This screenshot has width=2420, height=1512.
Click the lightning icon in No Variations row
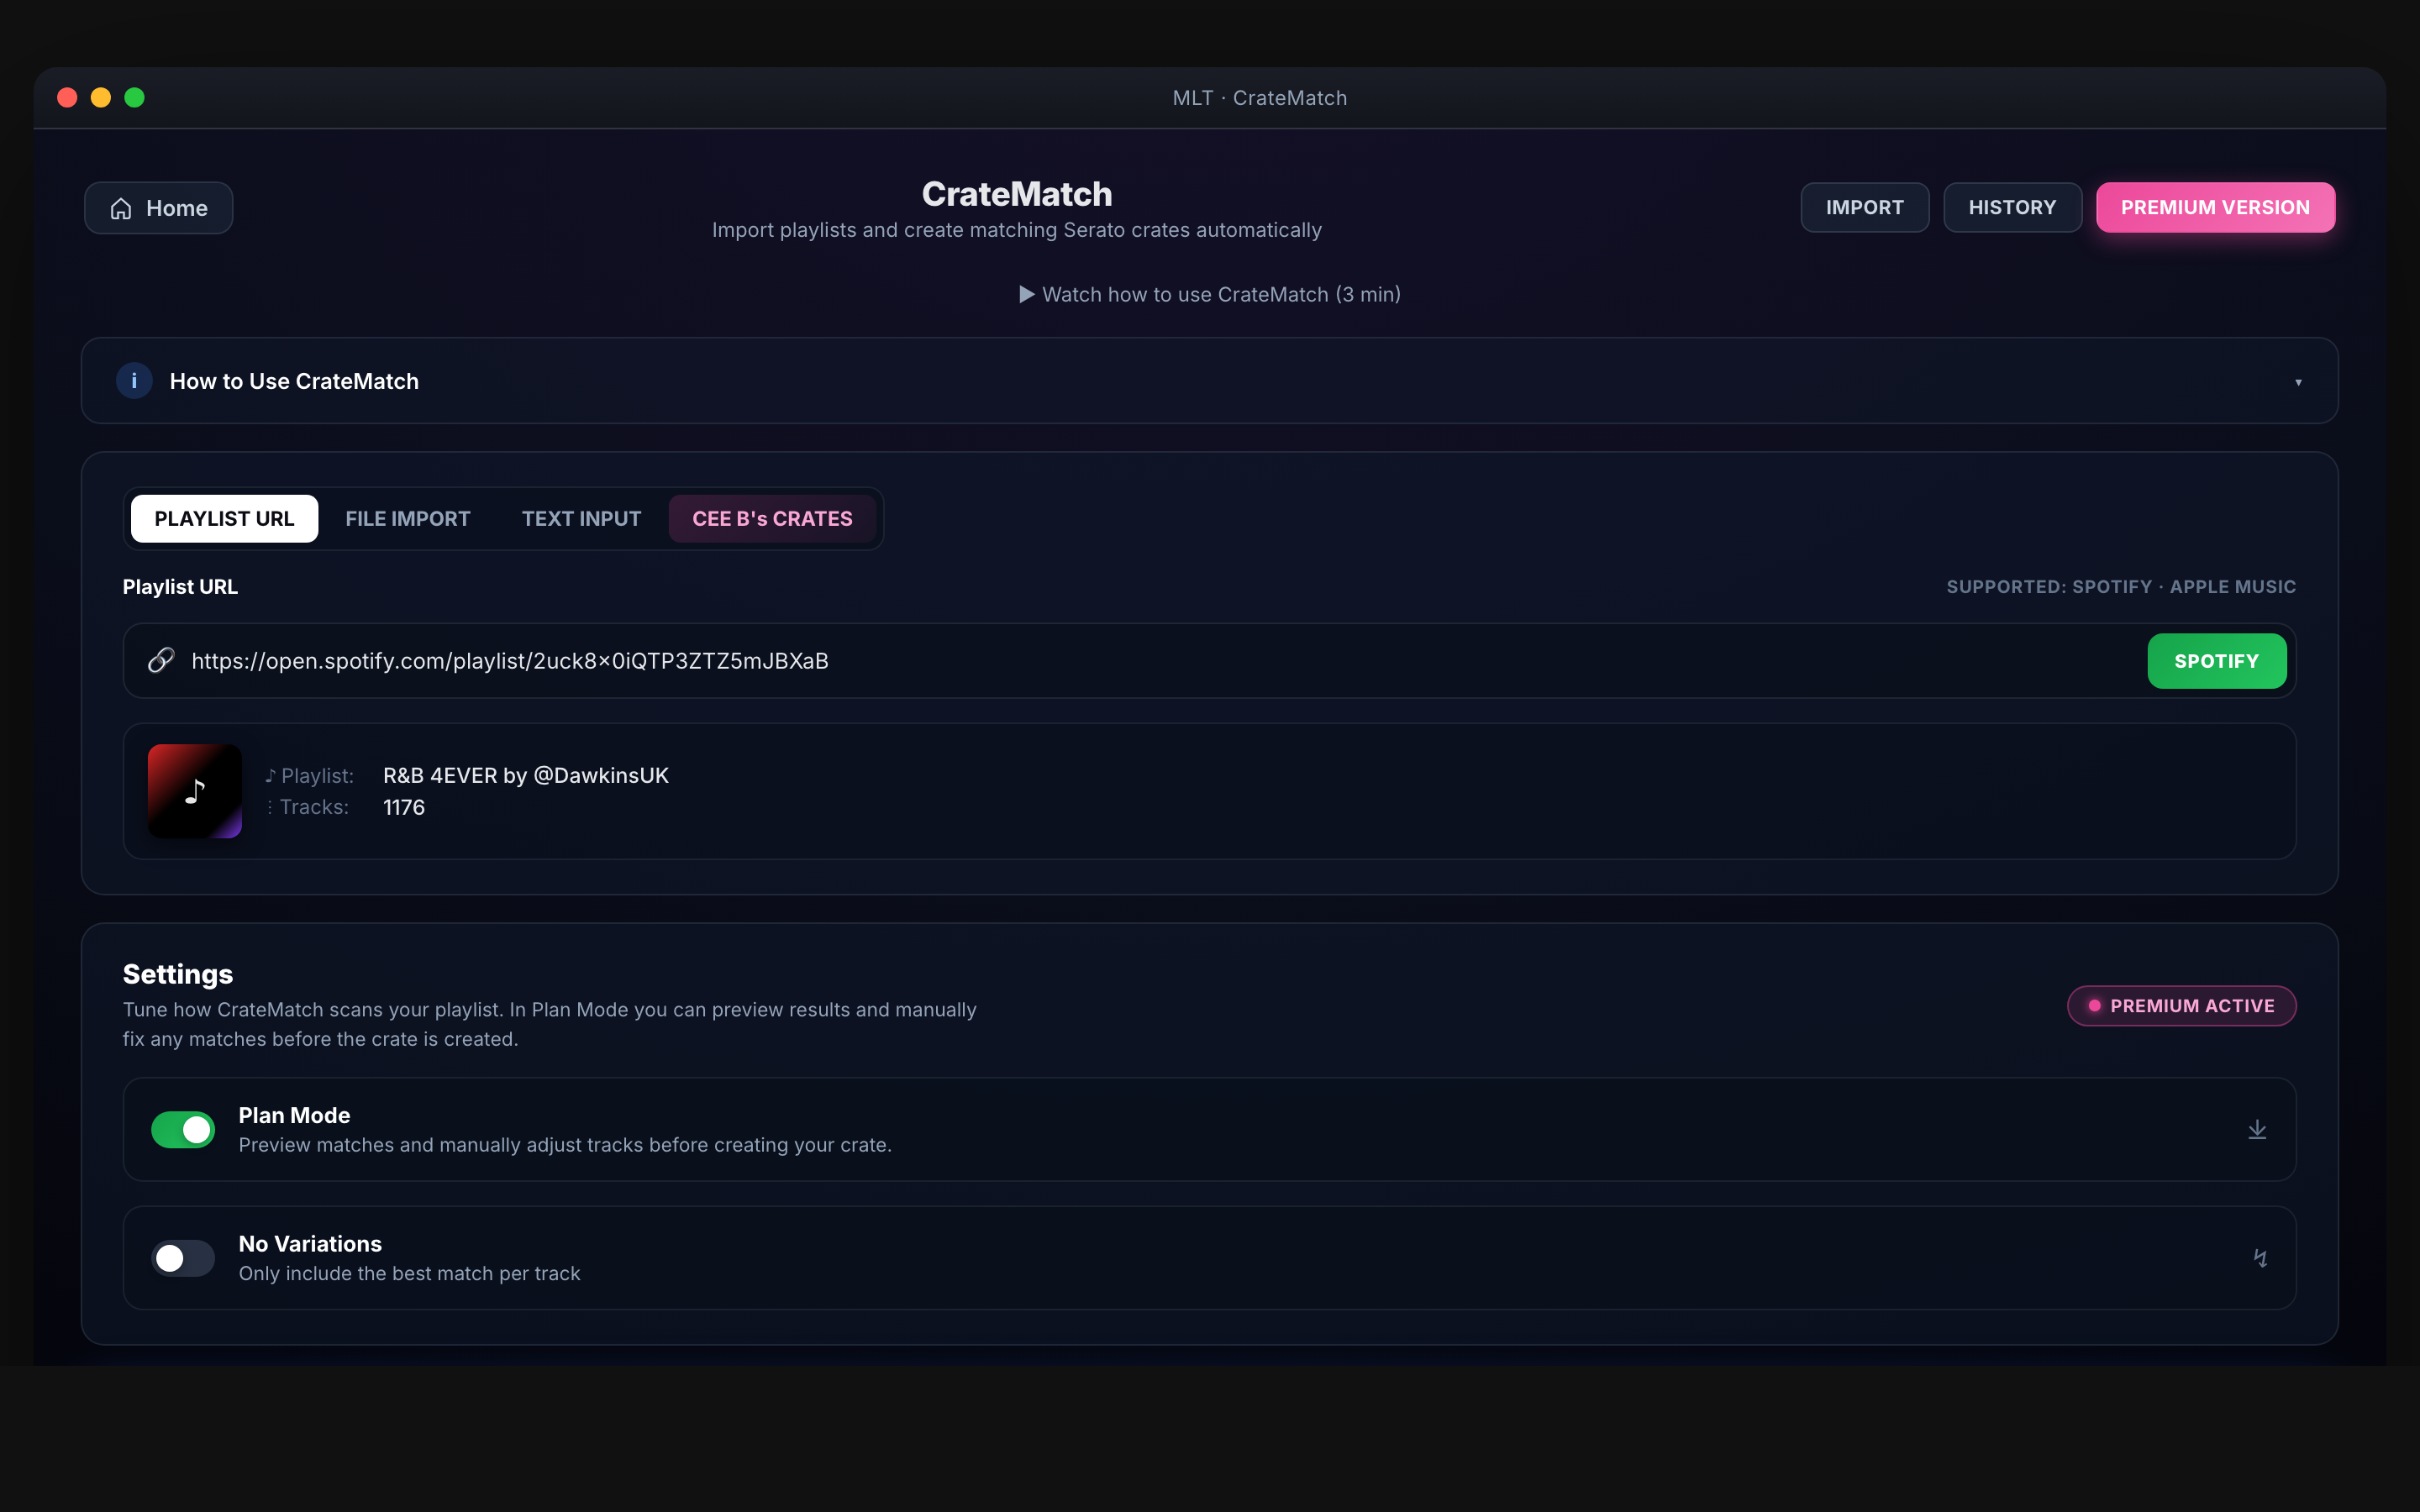tap(2260, 1258)
